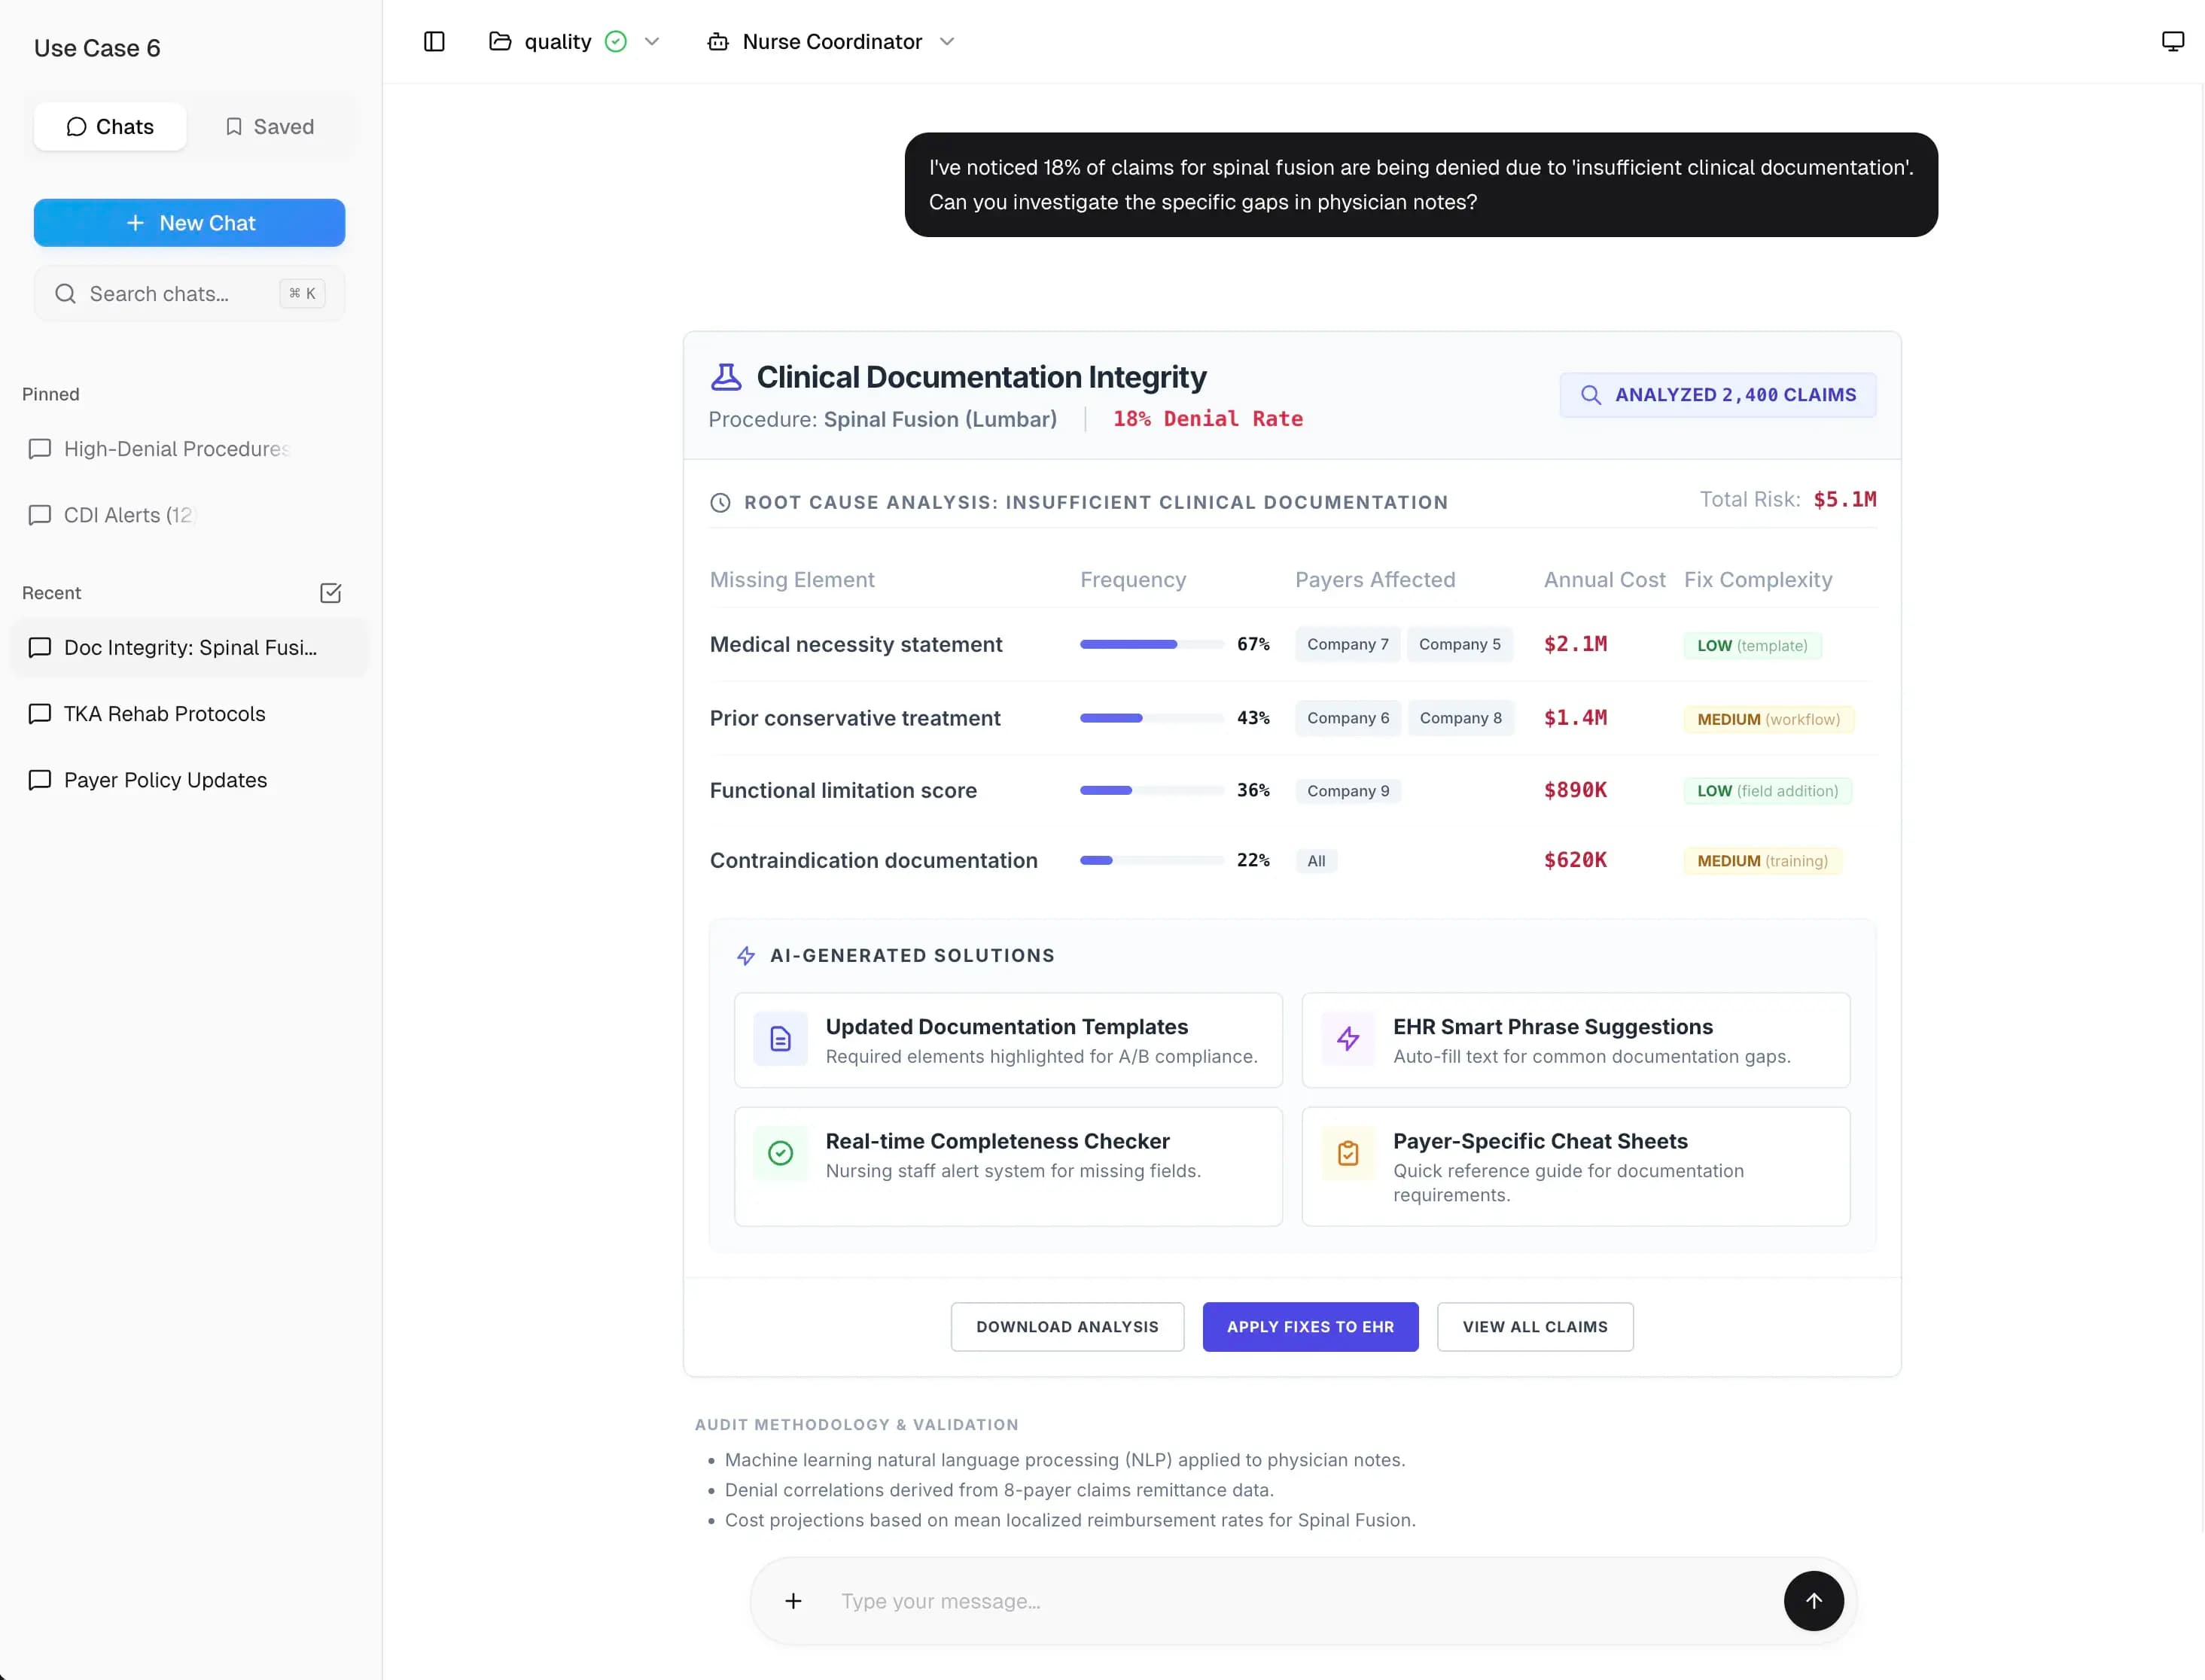This screenshot has height=1680, width=2205.
Task: Expand the quality folder dropdown
Action: 653,41
